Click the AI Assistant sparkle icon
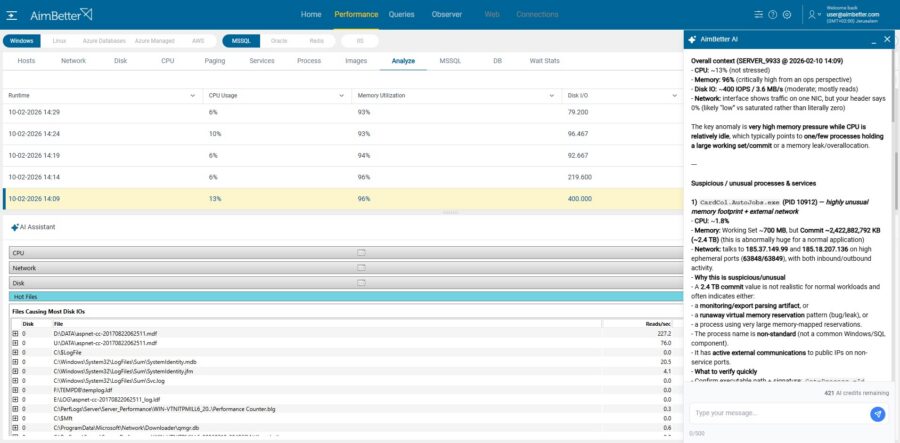The image size is (900, 443). coord(15,227)
